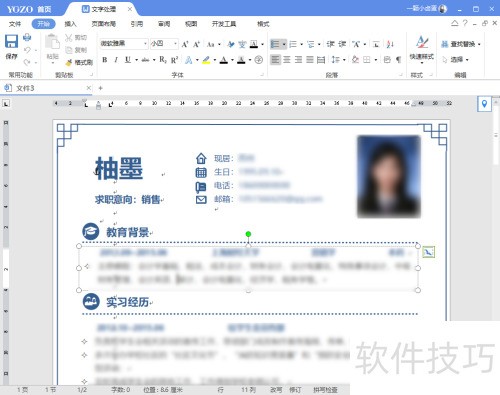Open the Highlight color dropdown arrow

[x=215, y=60]
